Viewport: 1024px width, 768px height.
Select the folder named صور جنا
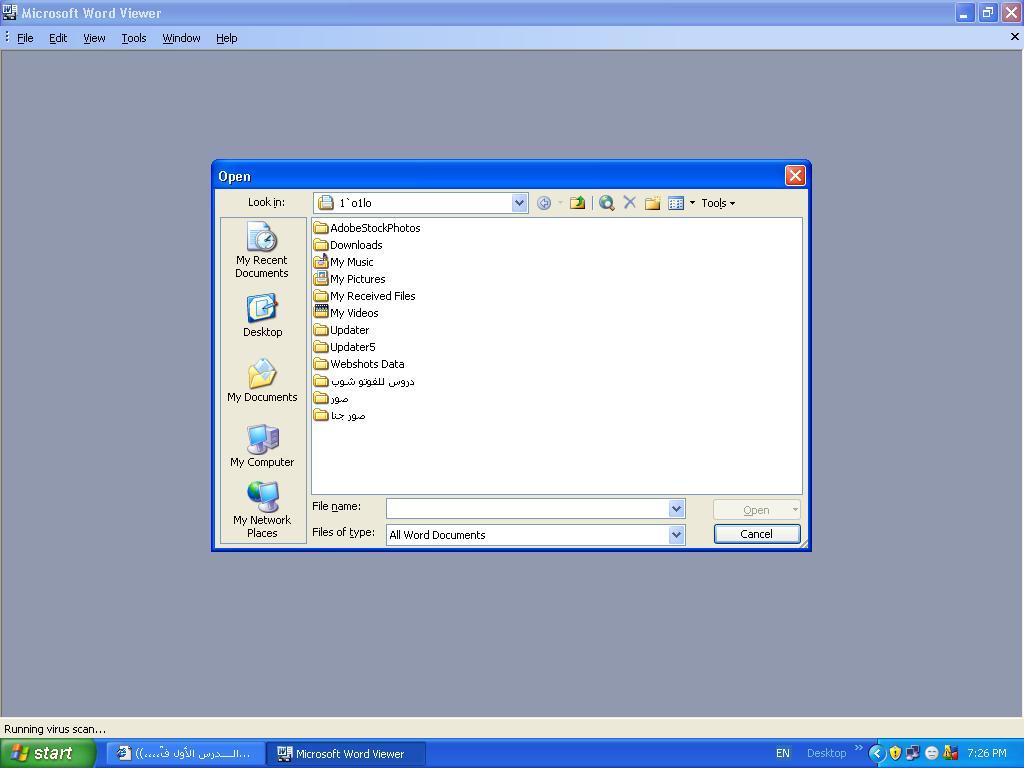coord(340,415)
